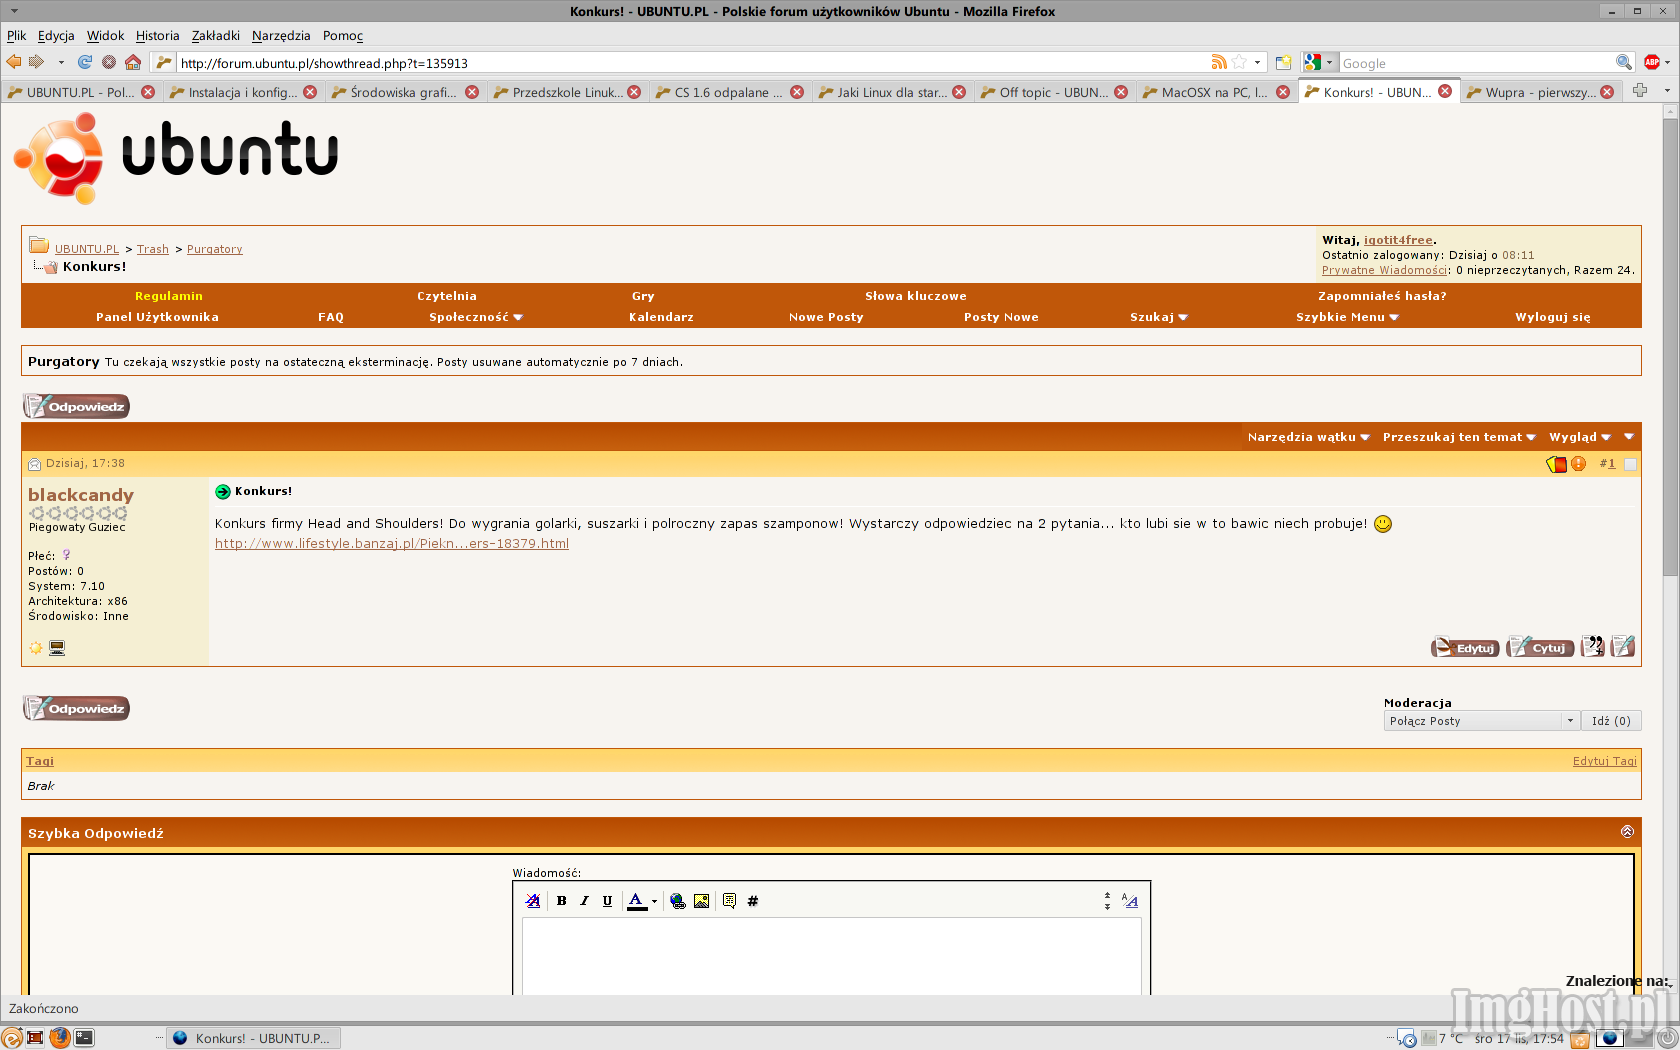Open the Zakładki menu
The height and width of the screenshot is (1050, 1680).
[216, 35]
